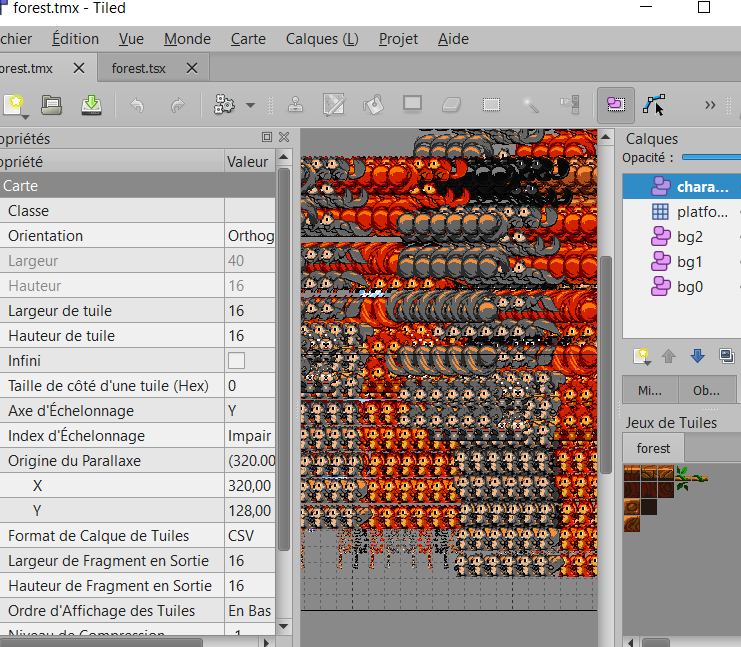Click the Ordre d'Affichage value En Bas

tap(250, 611)
